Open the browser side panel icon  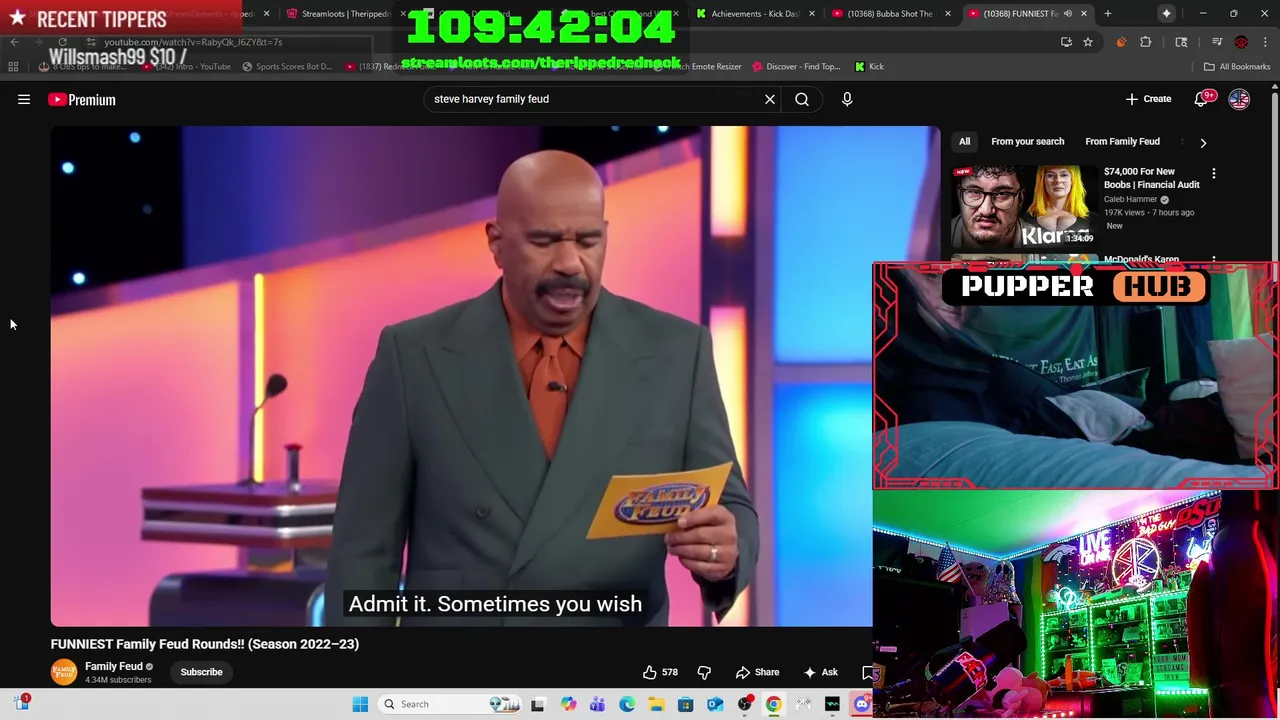pos(1181,42)
